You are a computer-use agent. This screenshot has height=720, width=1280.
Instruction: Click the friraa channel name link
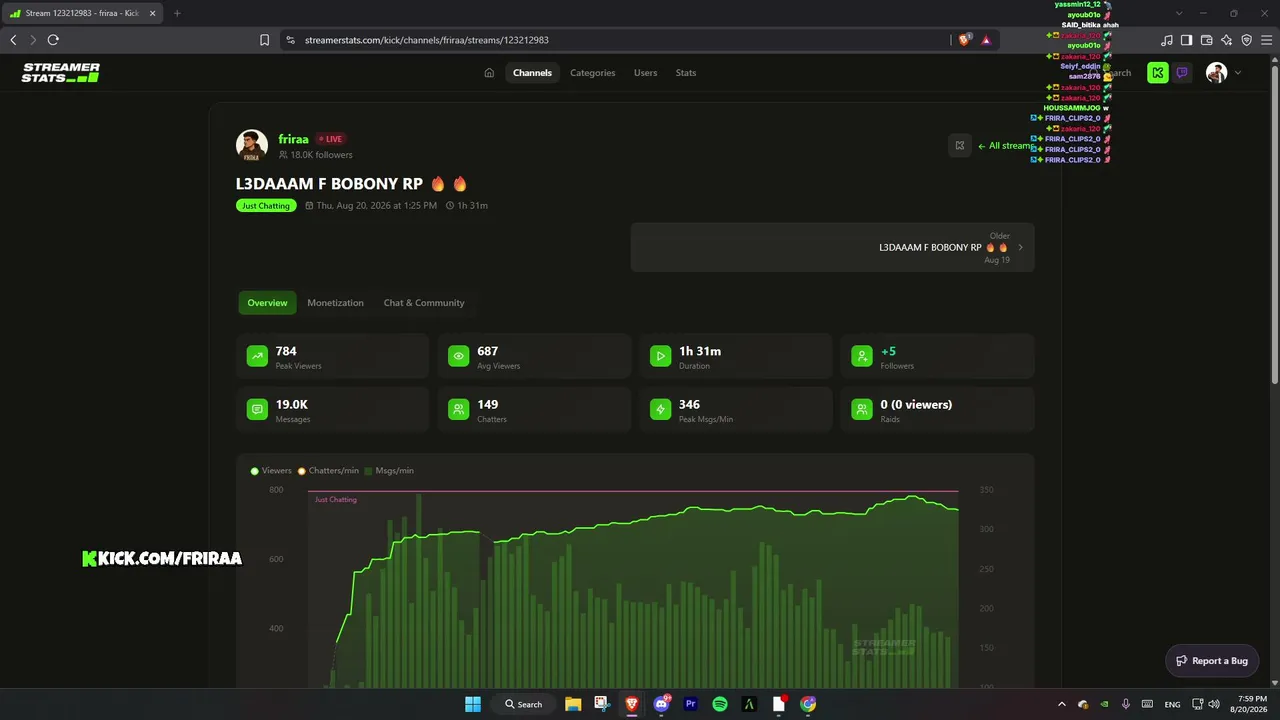tap(293, 139)
